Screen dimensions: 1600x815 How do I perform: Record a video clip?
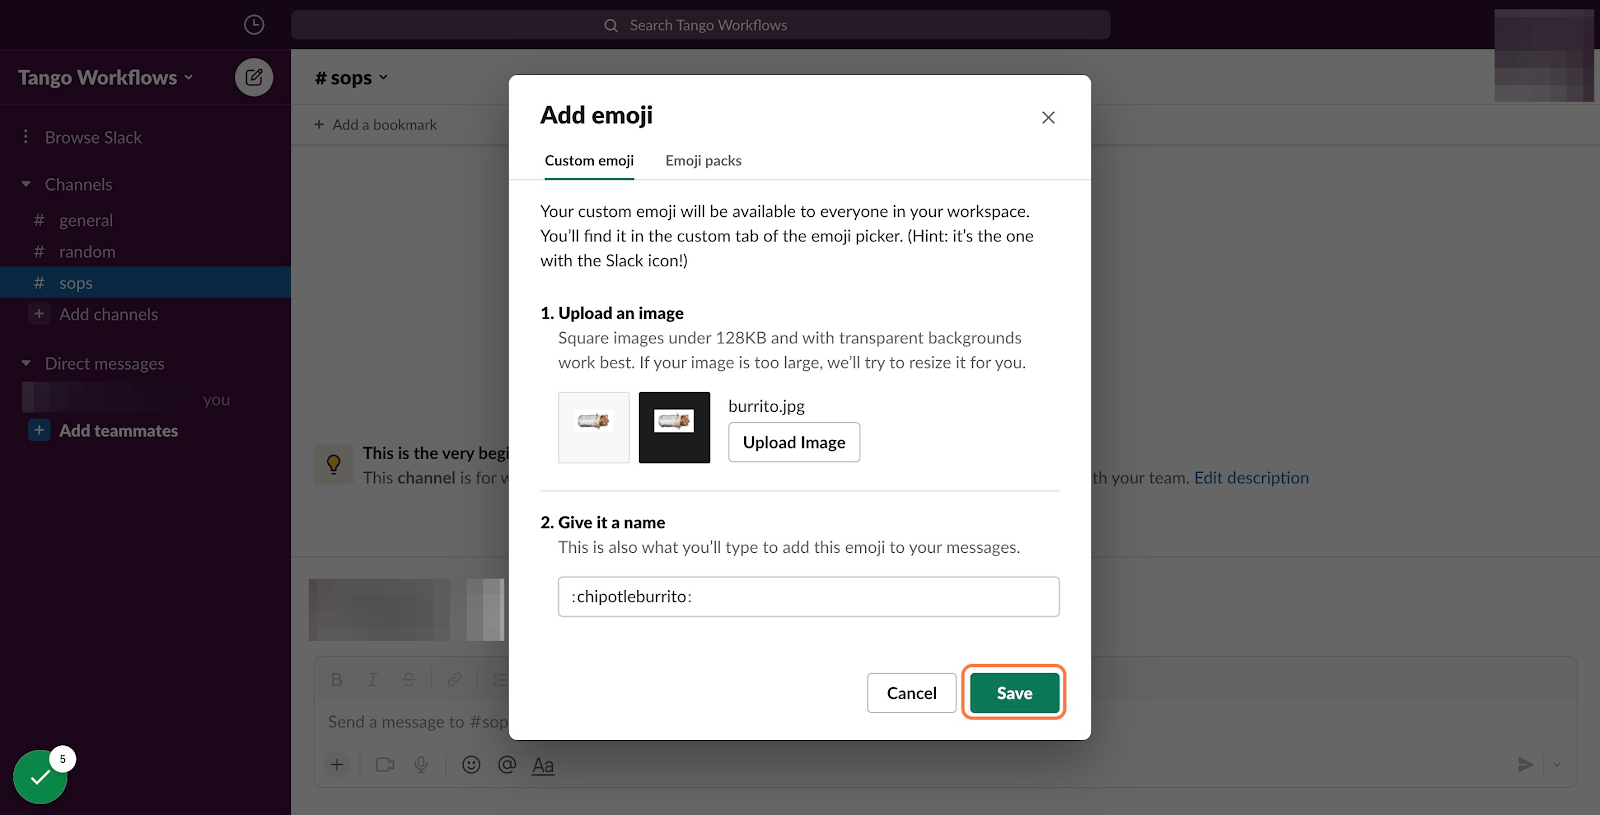385,765
